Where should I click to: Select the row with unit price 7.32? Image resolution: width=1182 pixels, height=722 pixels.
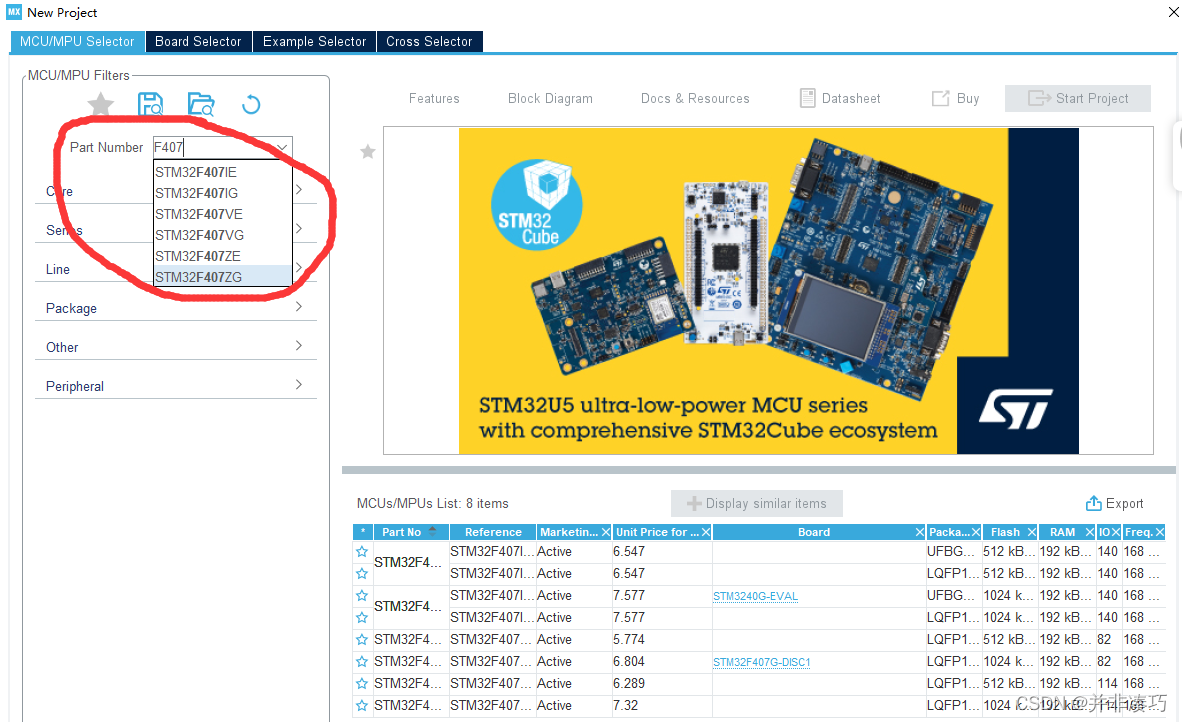pyautogui.click(x=758, y=705)
